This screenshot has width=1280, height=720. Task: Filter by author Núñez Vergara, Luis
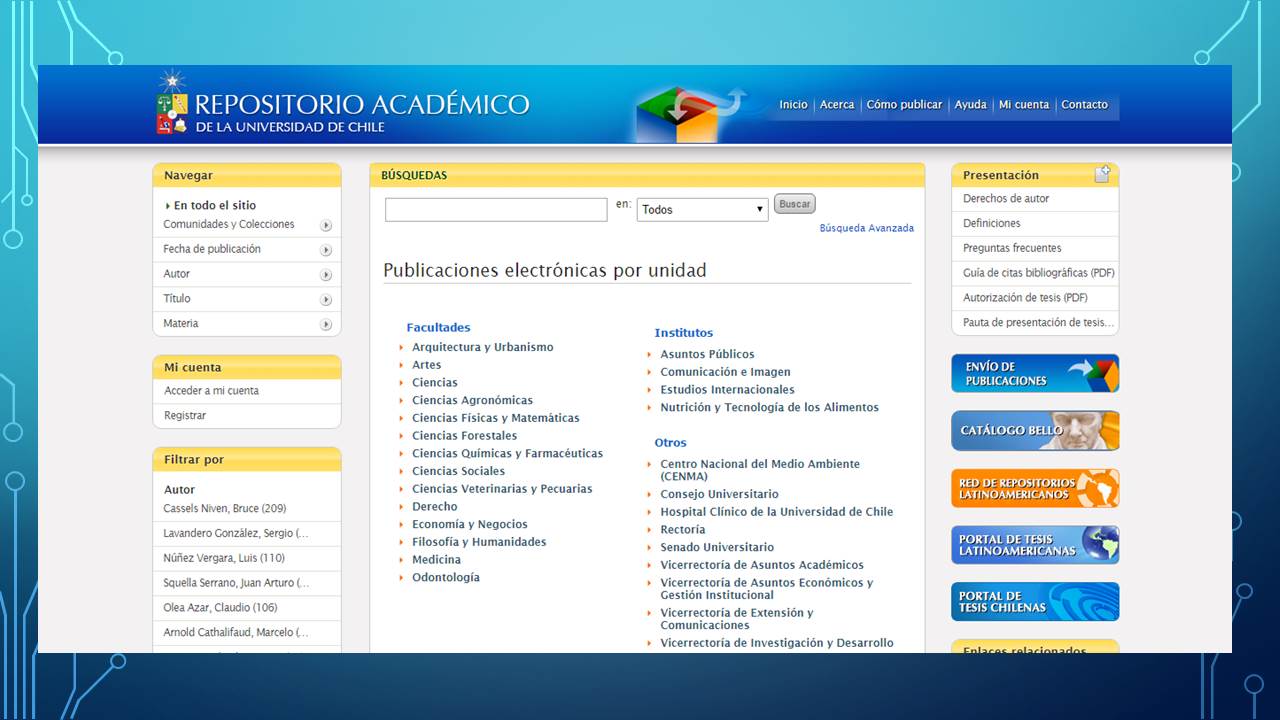point(224,559)
